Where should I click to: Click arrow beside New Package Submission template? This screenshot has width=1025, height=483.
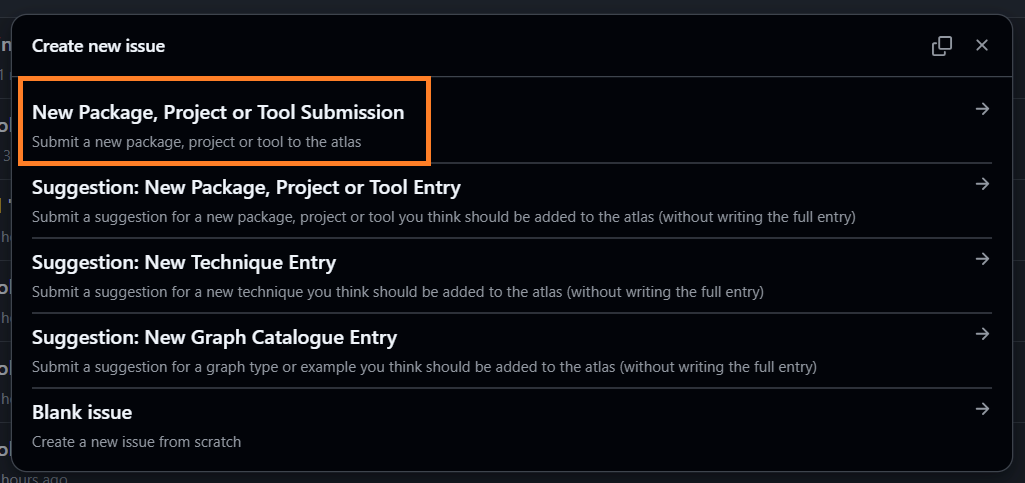982,109
